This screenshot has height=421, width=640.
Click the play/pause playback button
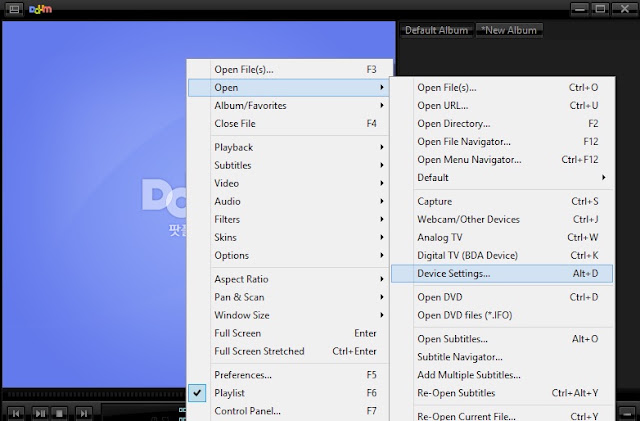click(x=40, y=413)
